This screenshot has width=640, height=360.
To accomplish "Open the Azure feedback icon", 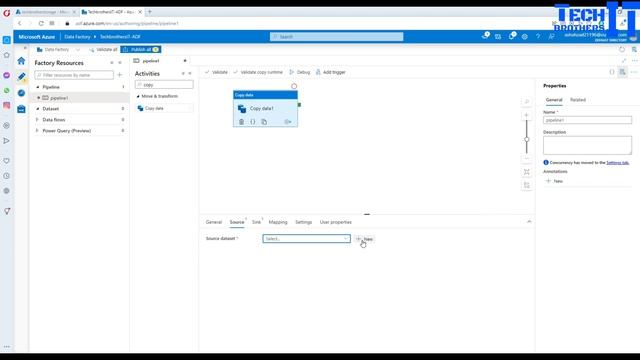I will pyautogui.click(x=551, y=37).
